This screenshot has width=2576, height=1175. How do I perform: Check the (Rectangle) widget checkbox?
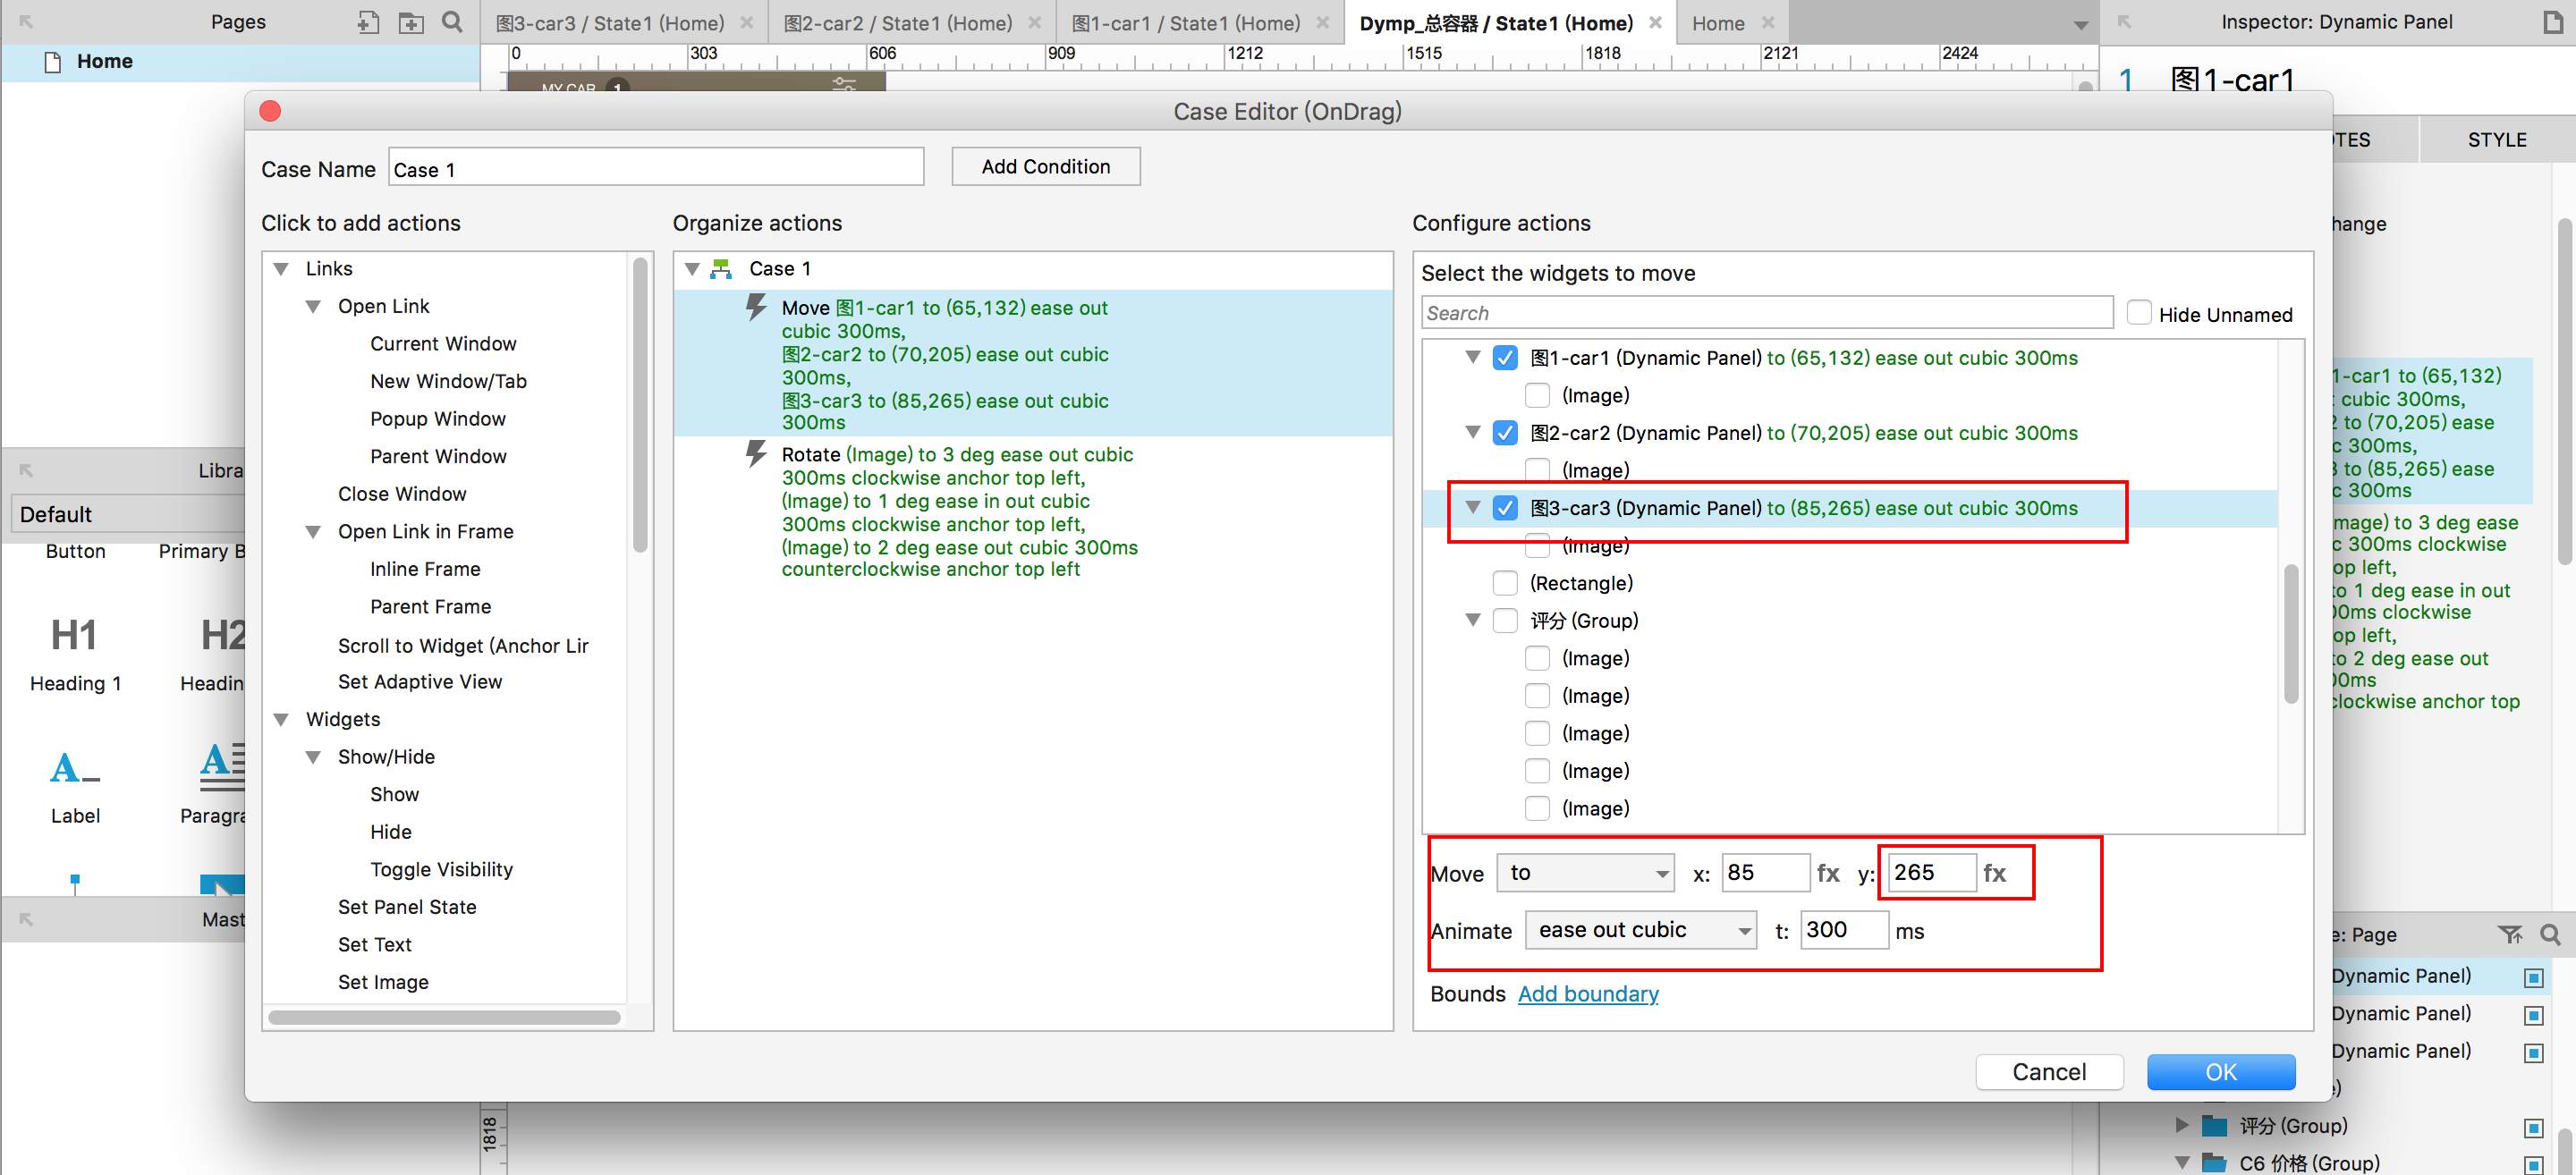point(1504,583)
